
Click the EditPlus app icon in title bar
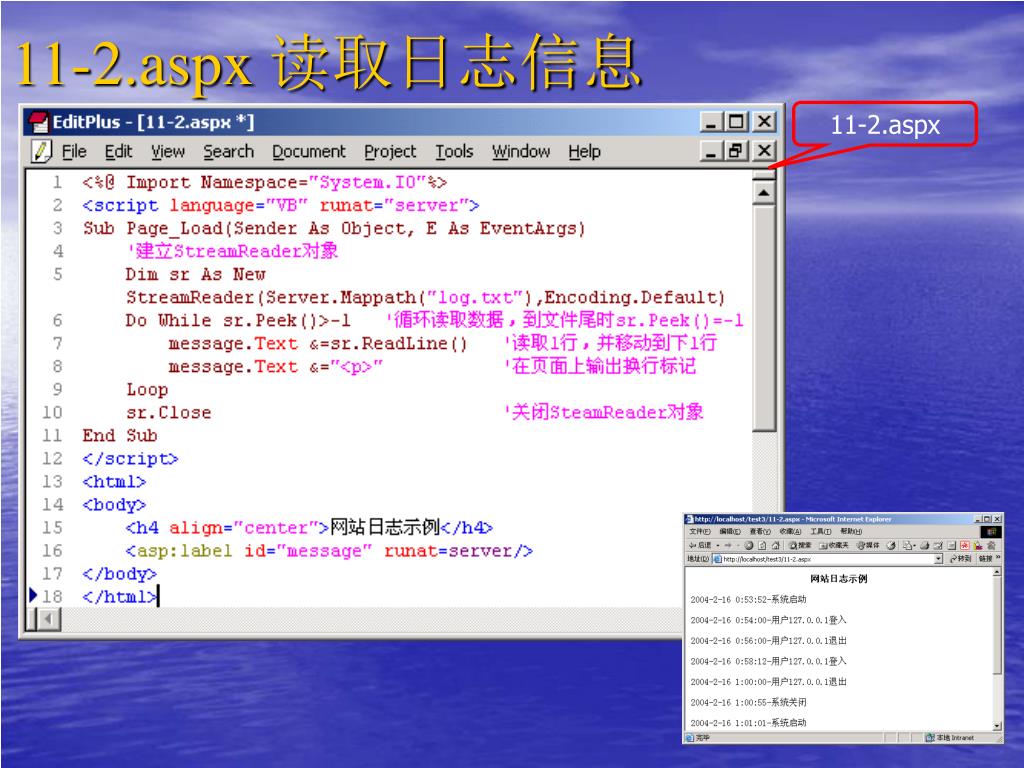39,122
